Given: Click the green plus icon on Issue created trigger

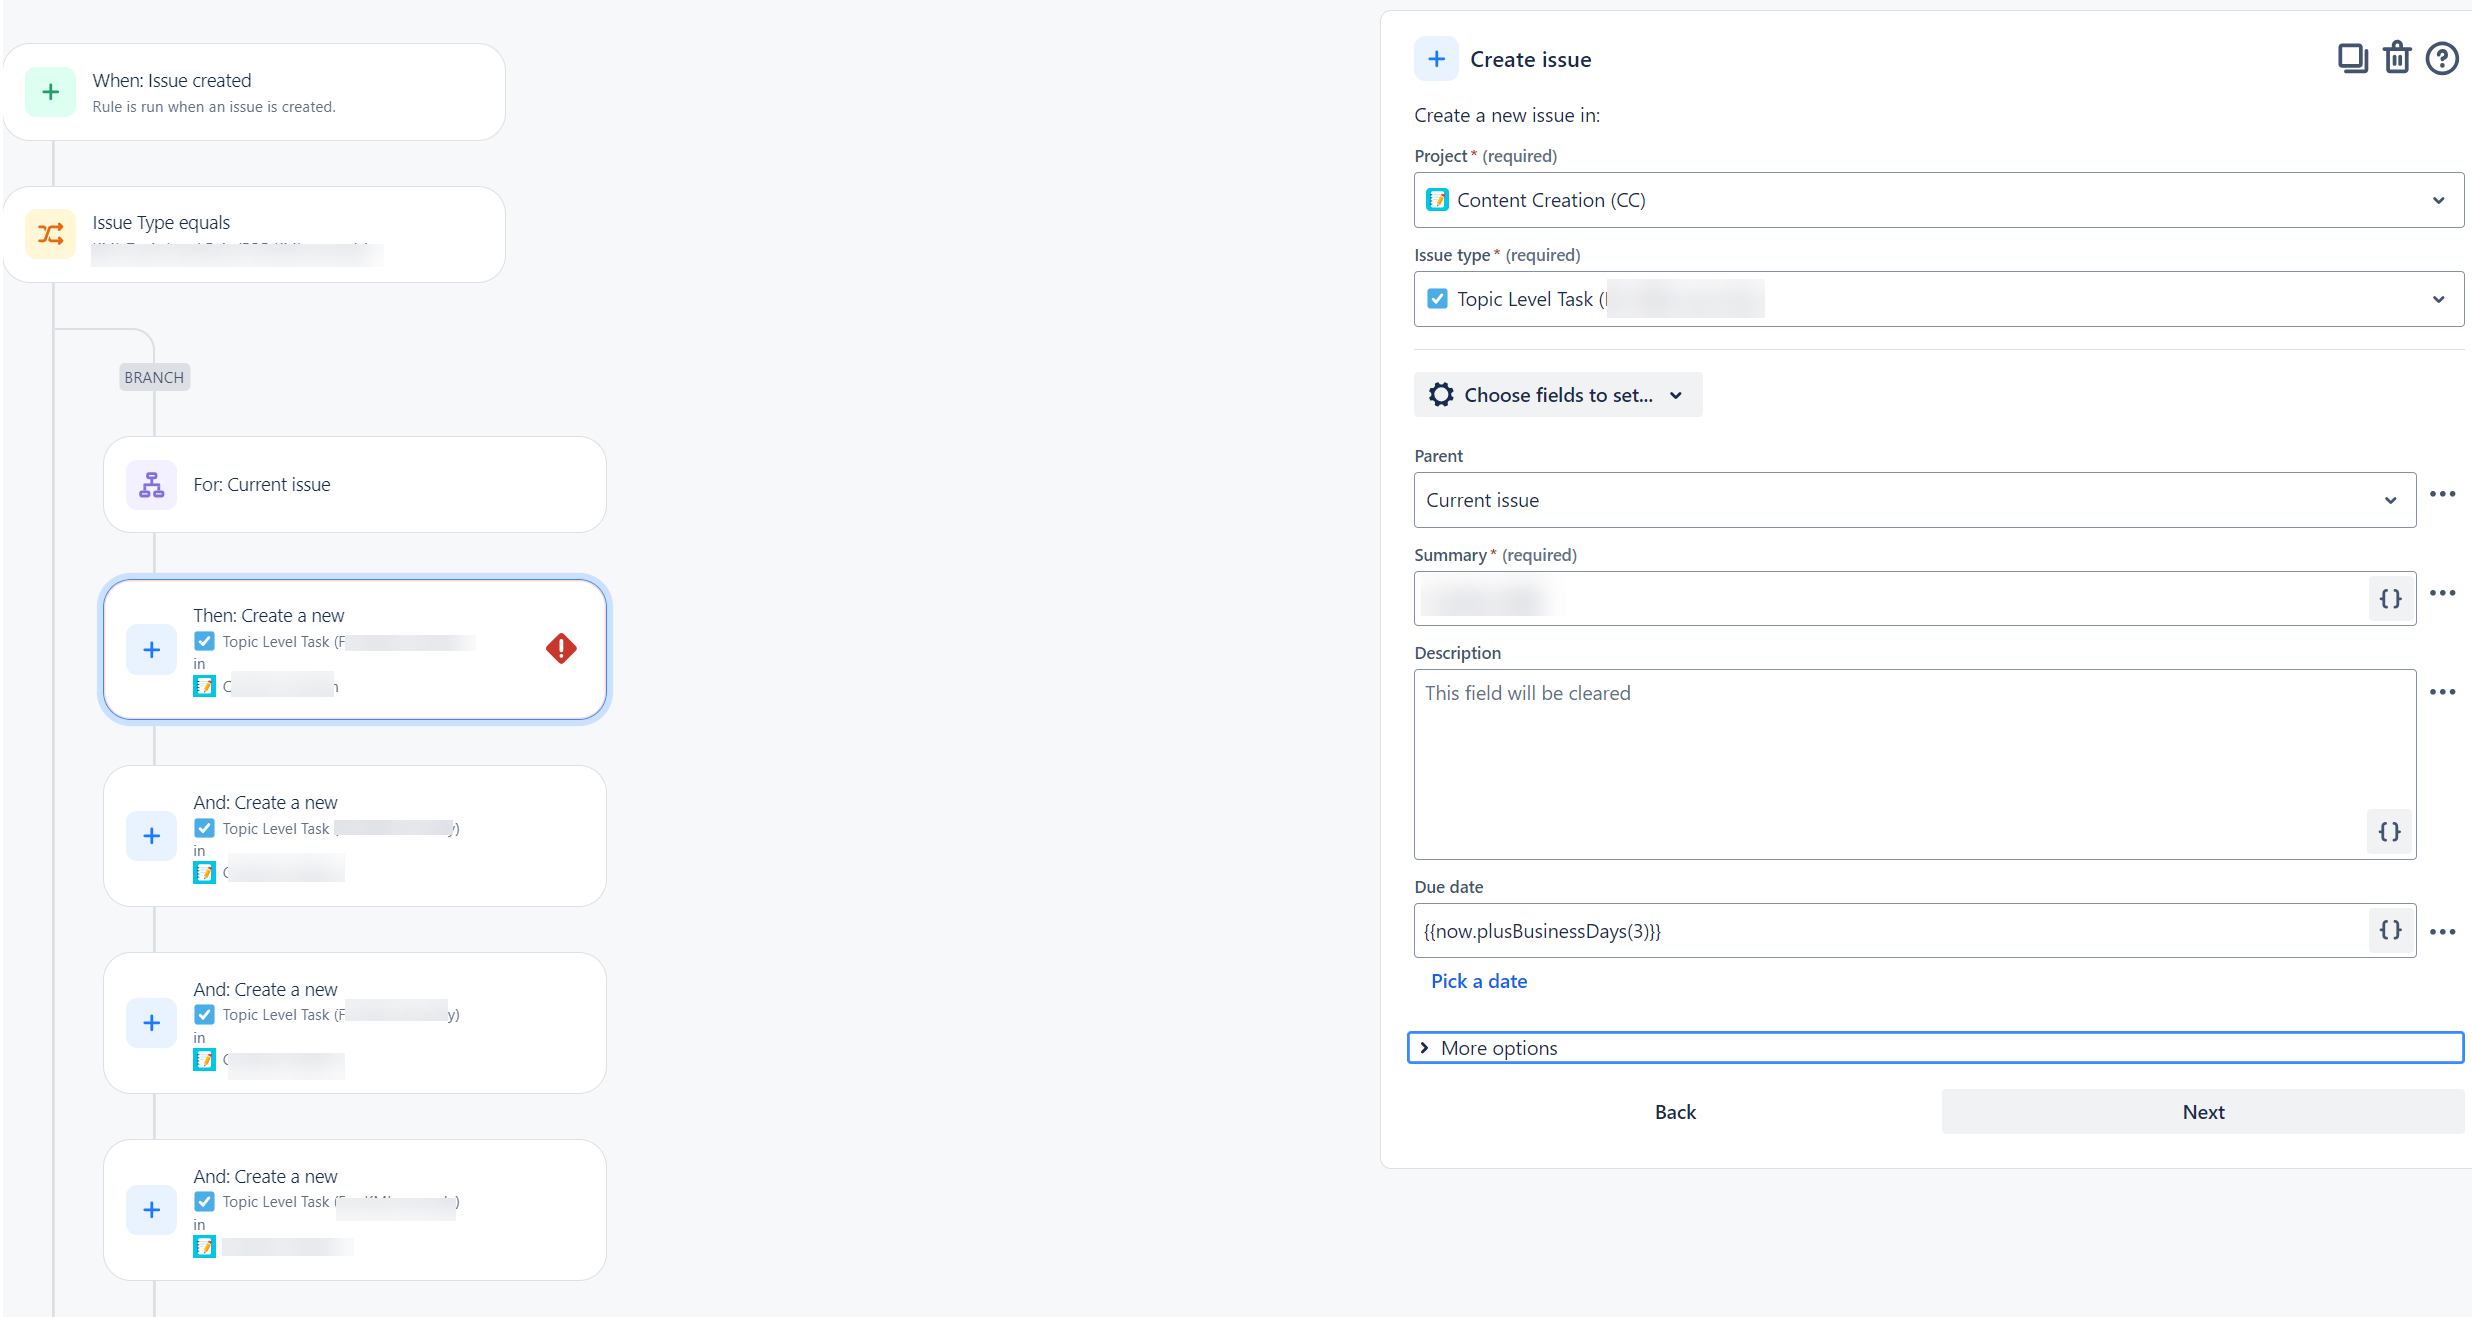Looking at the screenshot, I should click(51, 92).
